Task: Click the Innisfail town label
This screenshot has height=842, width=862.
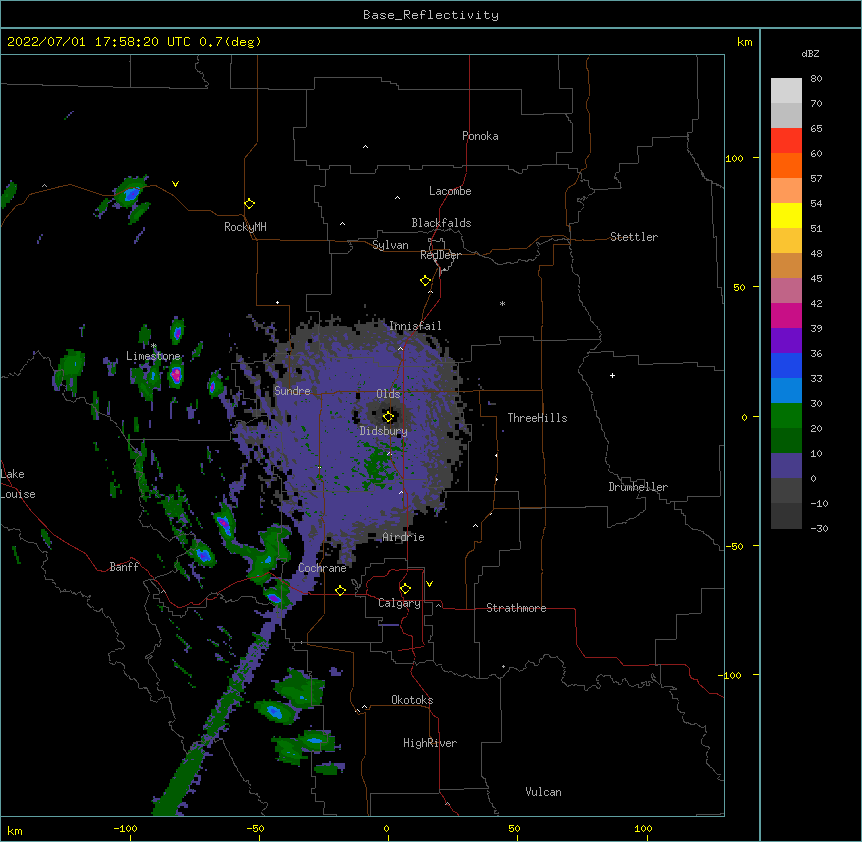Action: tap(415, 326)
